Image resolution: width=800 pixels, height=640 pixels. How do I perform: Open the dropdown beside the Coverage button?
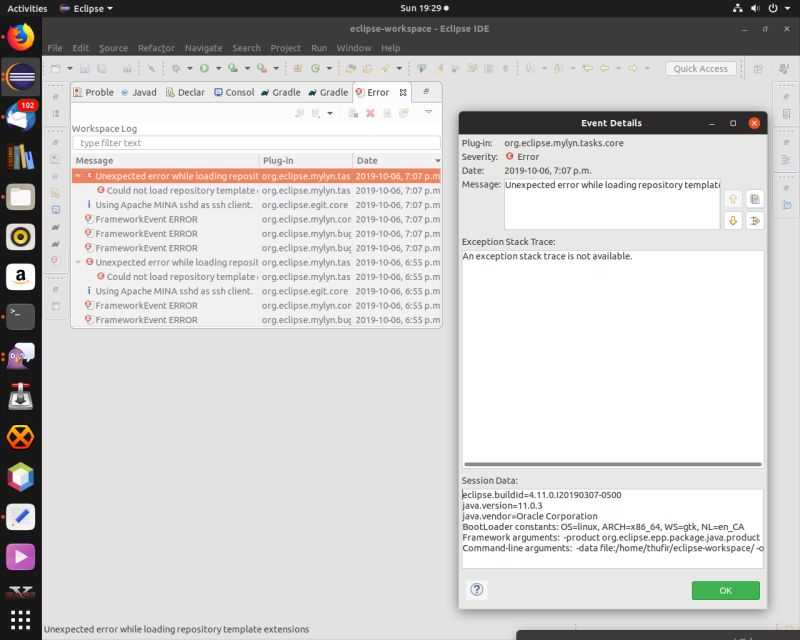pos(247,68)
